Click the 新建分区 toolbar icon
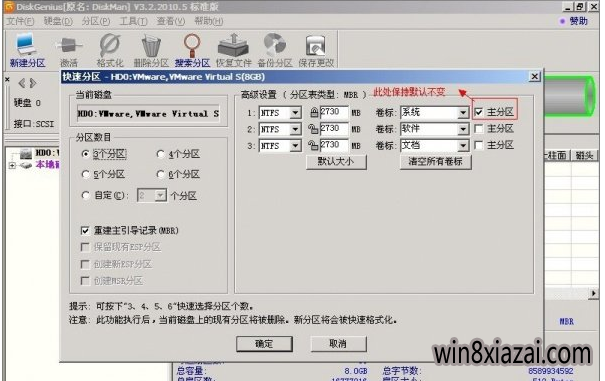Viewport: 605px width, 381px height. (27, 45)
